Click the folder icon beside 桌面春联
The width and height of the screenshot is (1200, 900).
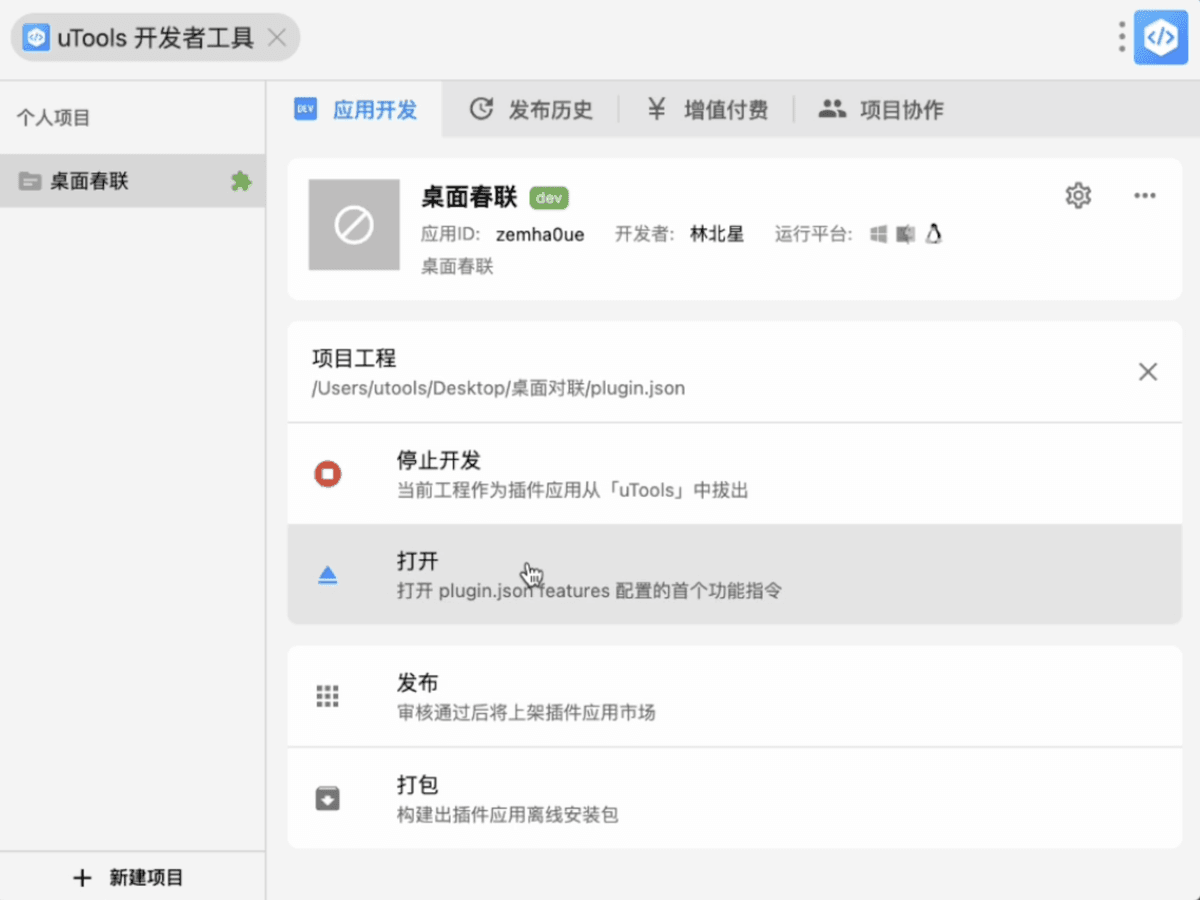[x=30, y=182]
